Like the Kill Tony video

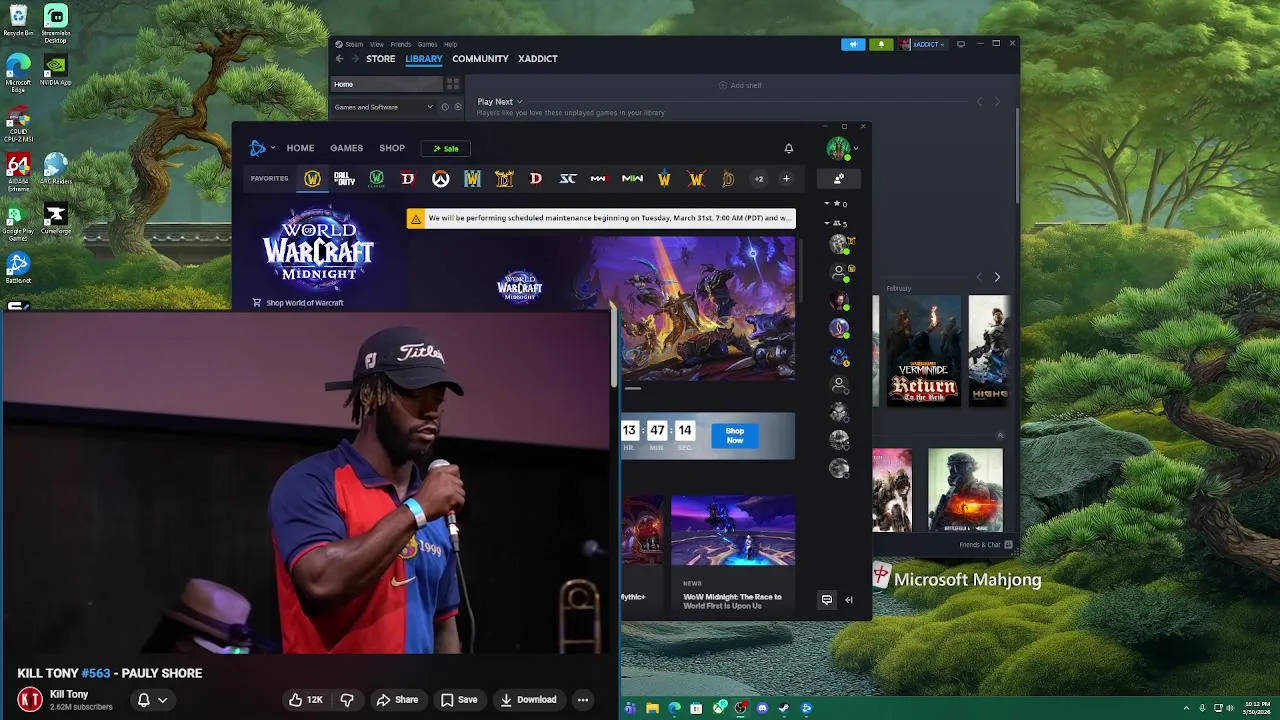306,700
